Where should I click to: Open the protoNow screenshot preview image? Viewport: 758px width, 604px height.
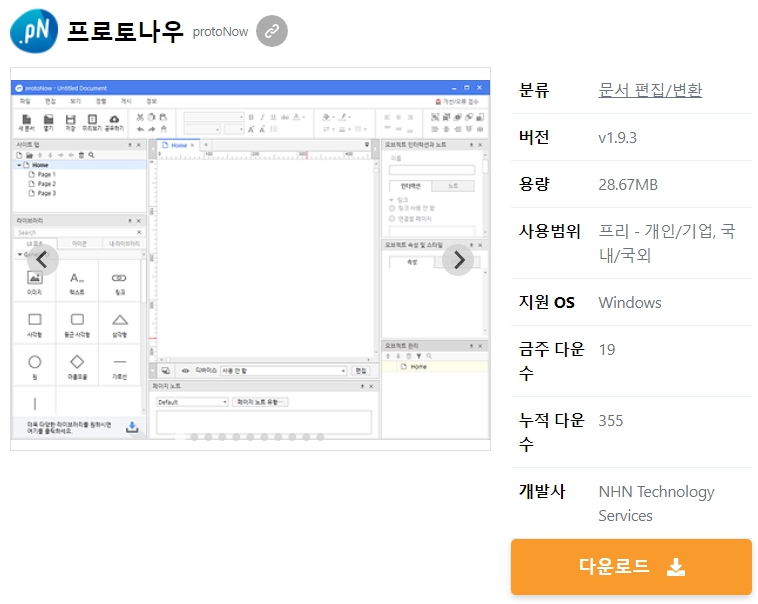pos(250,259)
